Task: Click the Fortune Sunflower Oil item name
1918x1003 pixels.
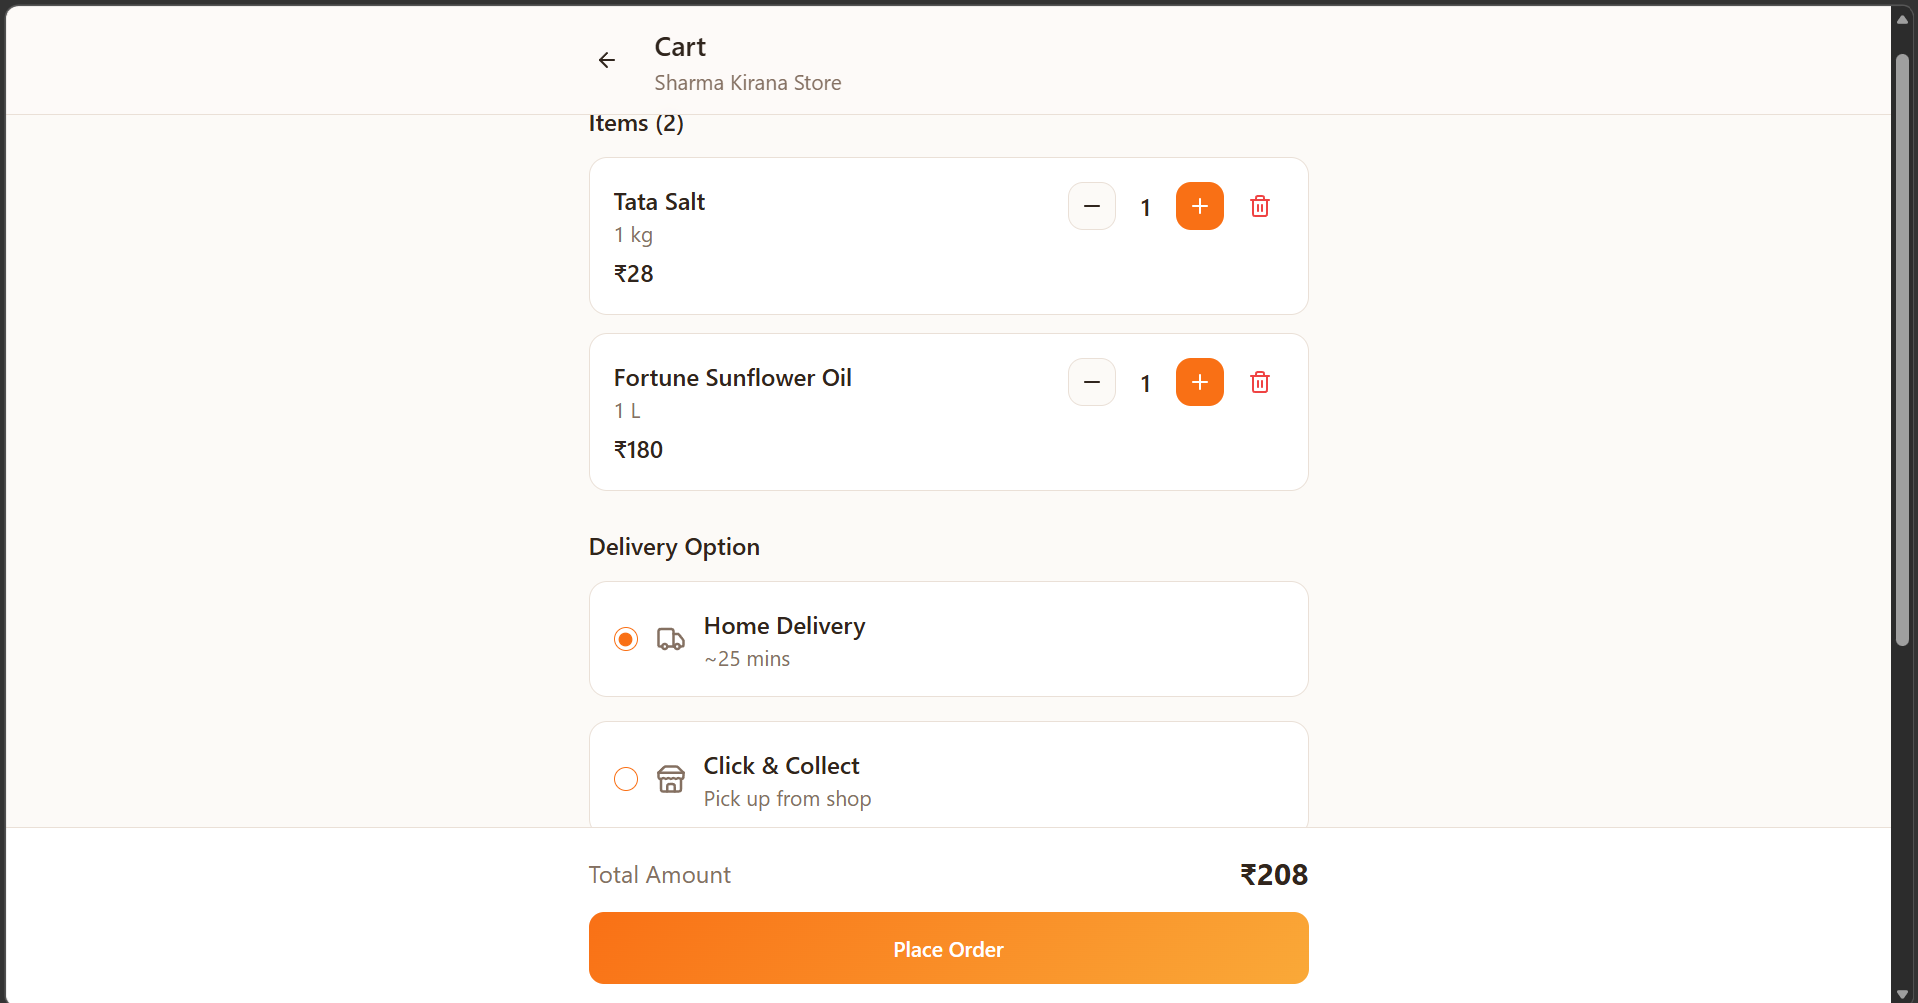Action: coord(732,378)
